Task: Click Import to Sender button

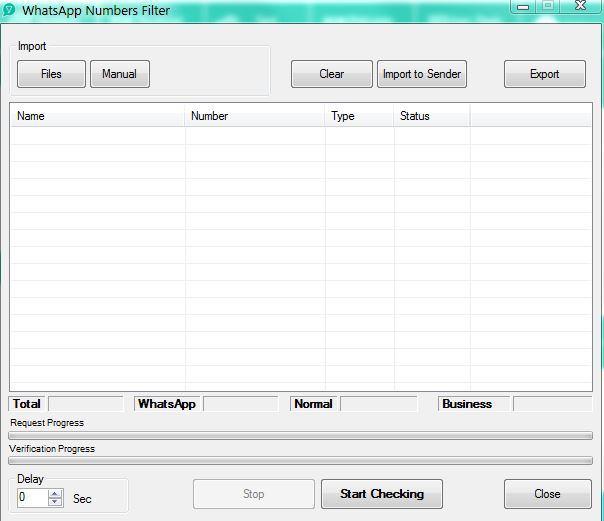Action: [421, 74]
